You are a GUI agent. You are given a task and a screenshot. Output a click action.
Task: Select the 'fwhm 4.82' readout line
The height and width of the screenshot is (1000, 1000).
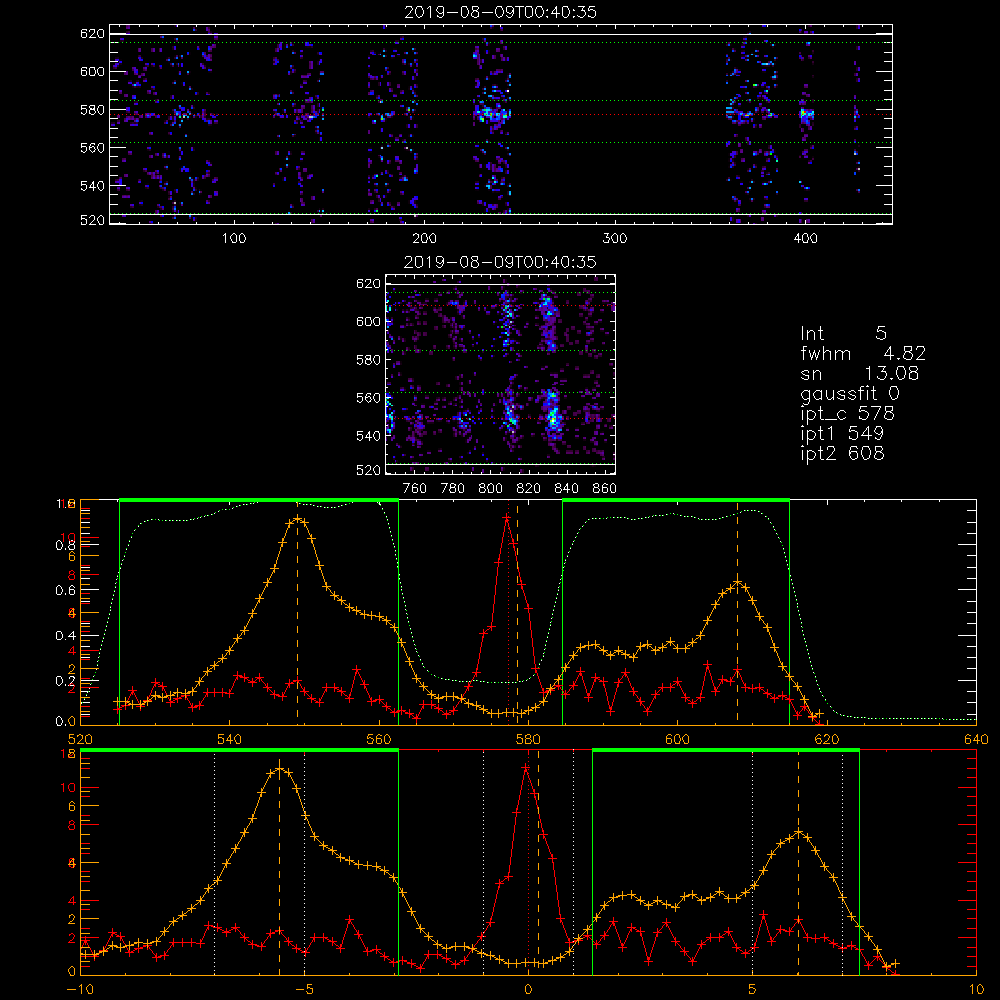pos(863,353)
